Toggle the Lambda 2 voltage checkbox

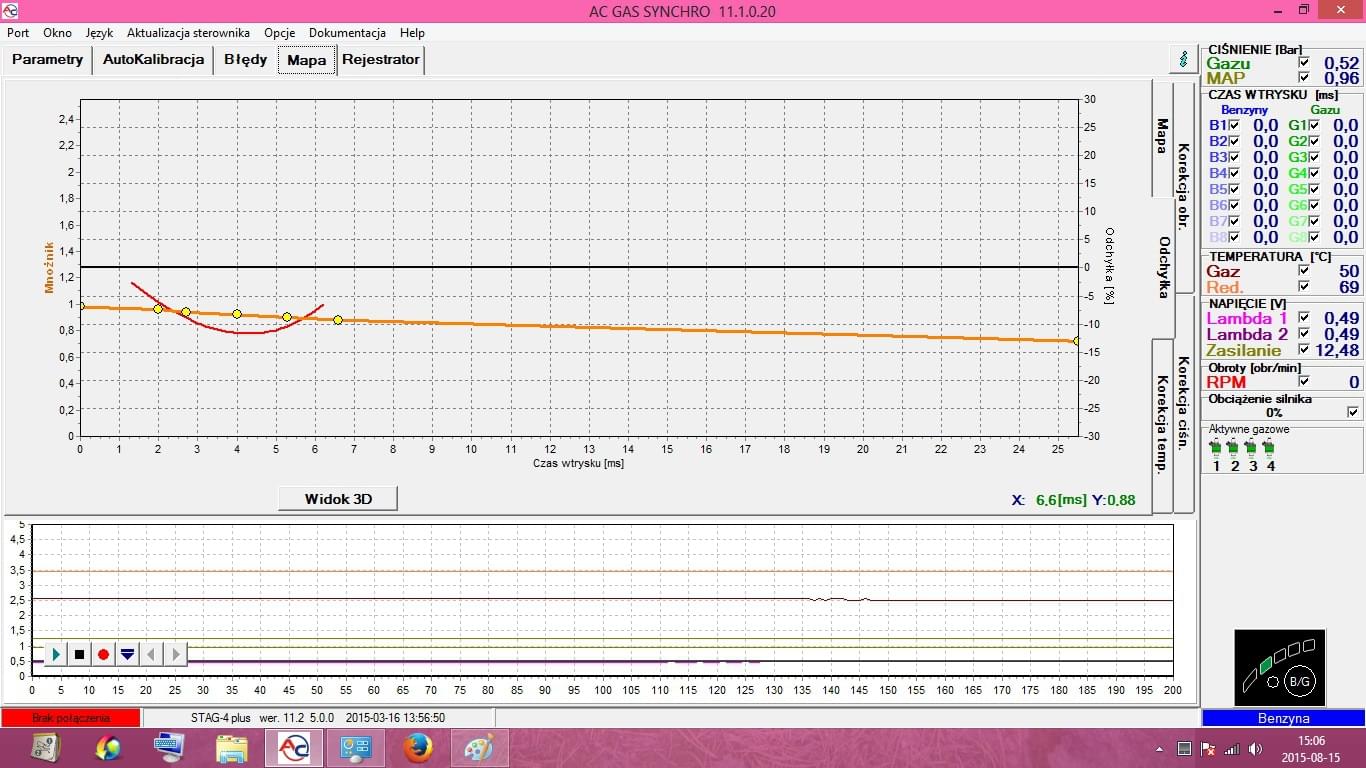click(1303, 334)
